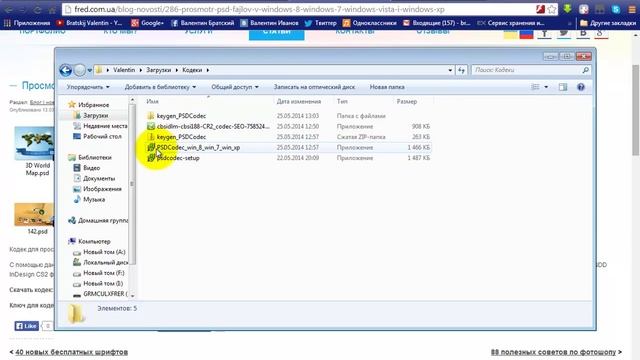The image size is (640, 360).
Task: Click the Размер column header
Action: (x=407, y=101)
